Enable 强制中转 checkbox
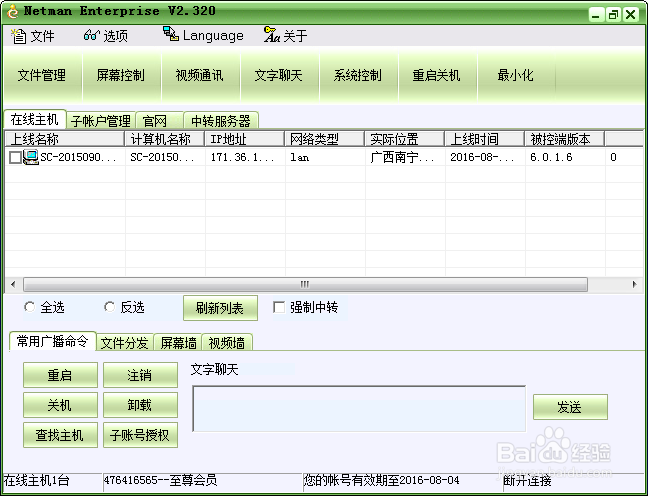The width and height of the screenshot is (648, 496). pyautogui.click(x=279, y=307)
